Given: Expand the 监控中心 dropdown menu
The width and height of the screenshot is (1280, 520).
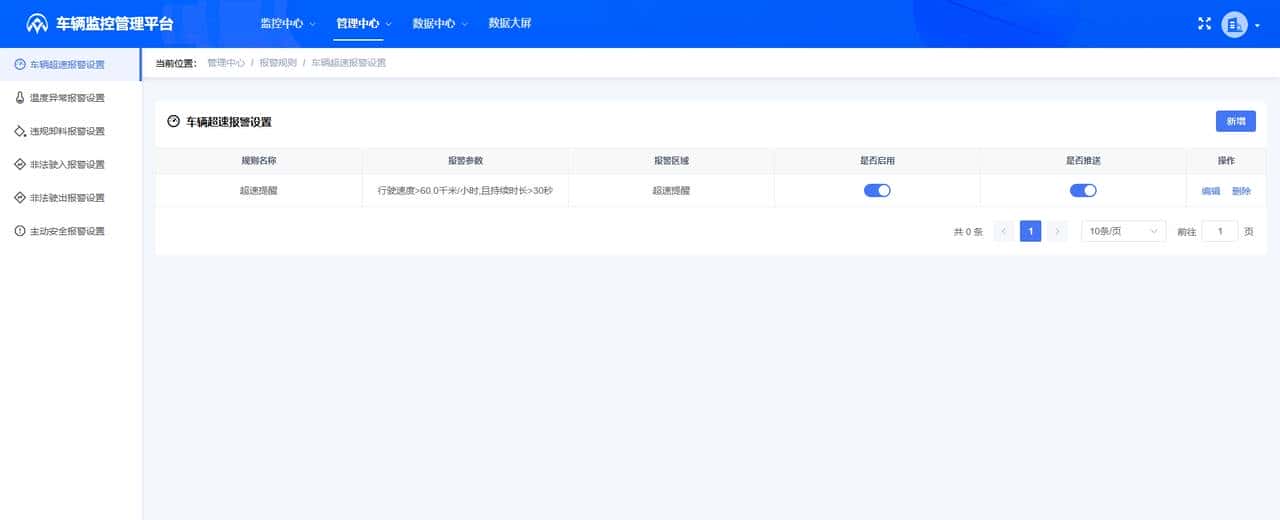Looking at the screenshot, I should (288, 23).
